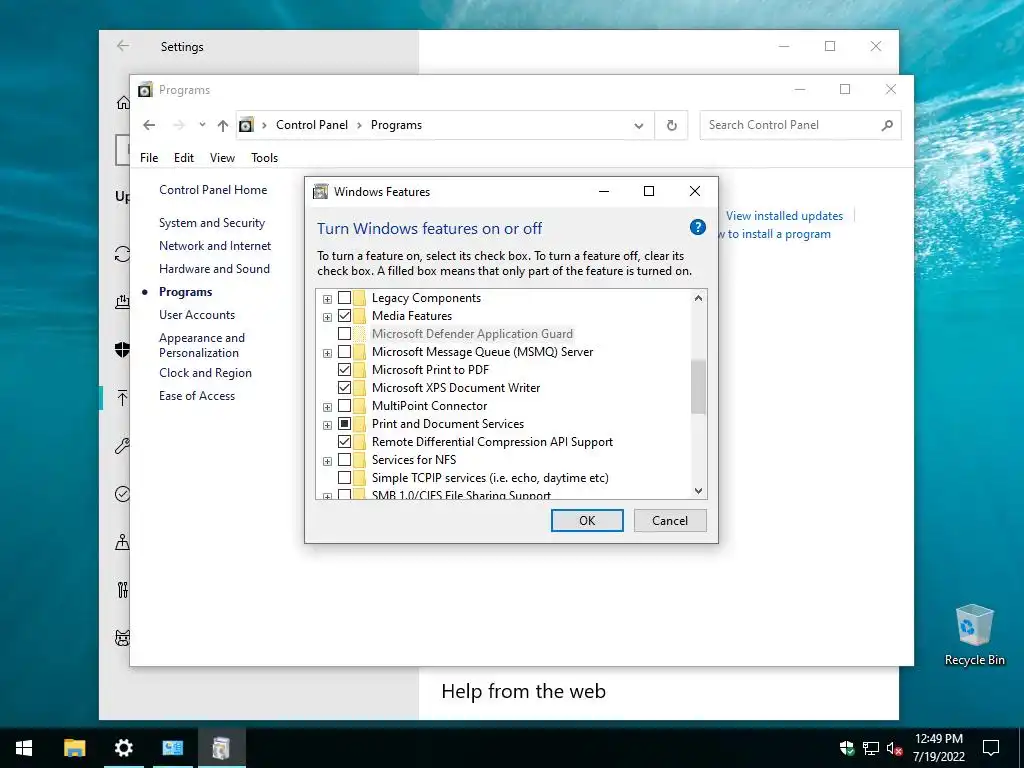The width and height of the screenshot is (1024, 768).
Task: Enable Microsoft Message Queue (MSMQ) Server
Action: click(344, 352)
